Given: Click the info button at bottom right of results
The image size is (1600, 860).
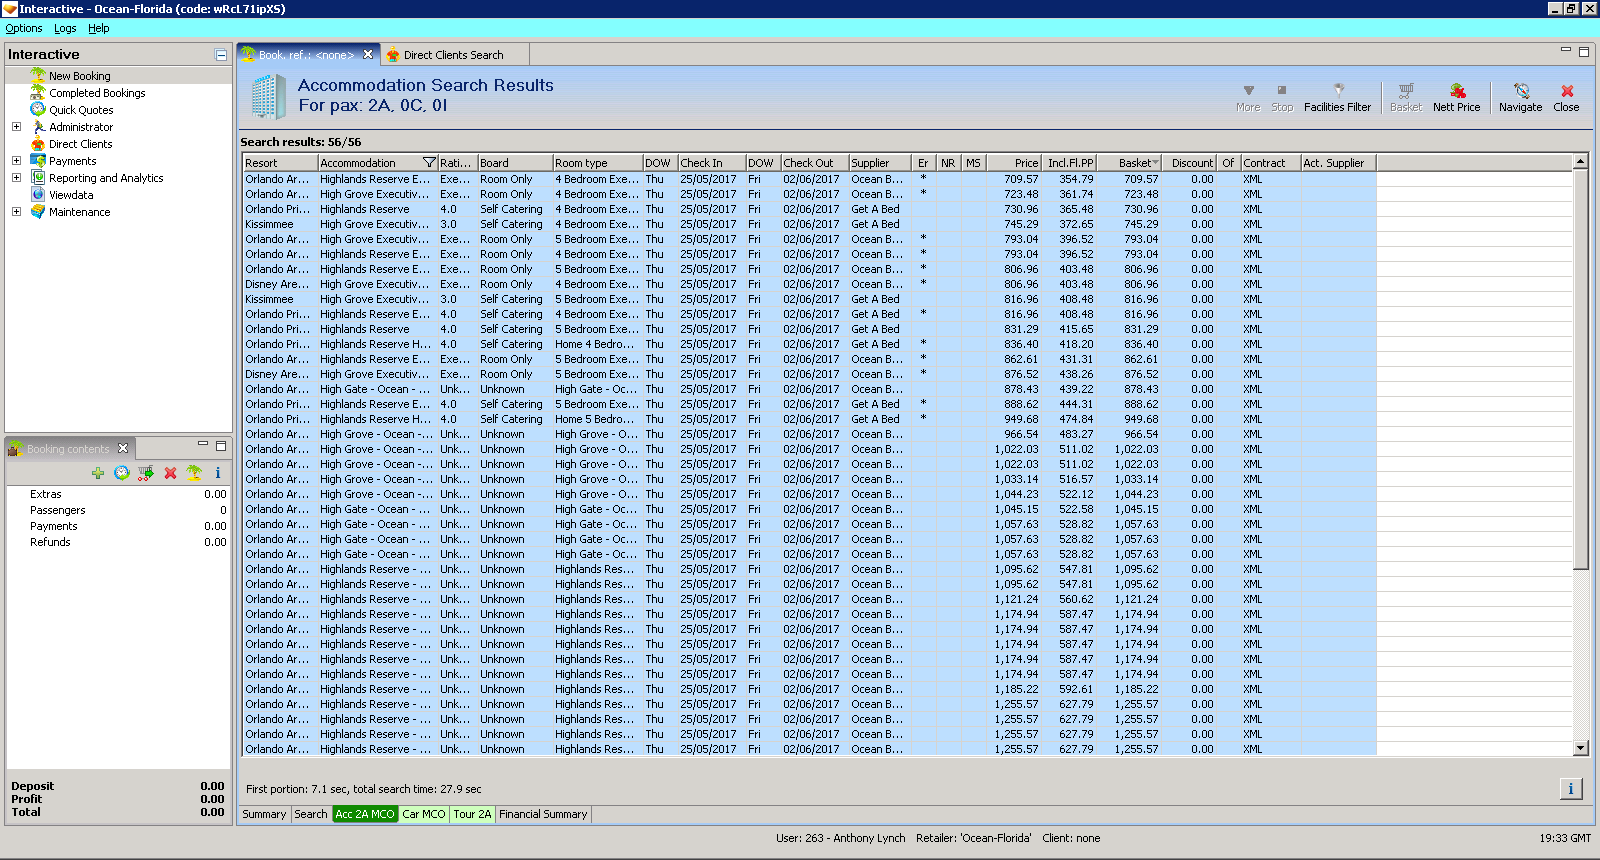Looking at the screenshot, I should [1571, 789].
